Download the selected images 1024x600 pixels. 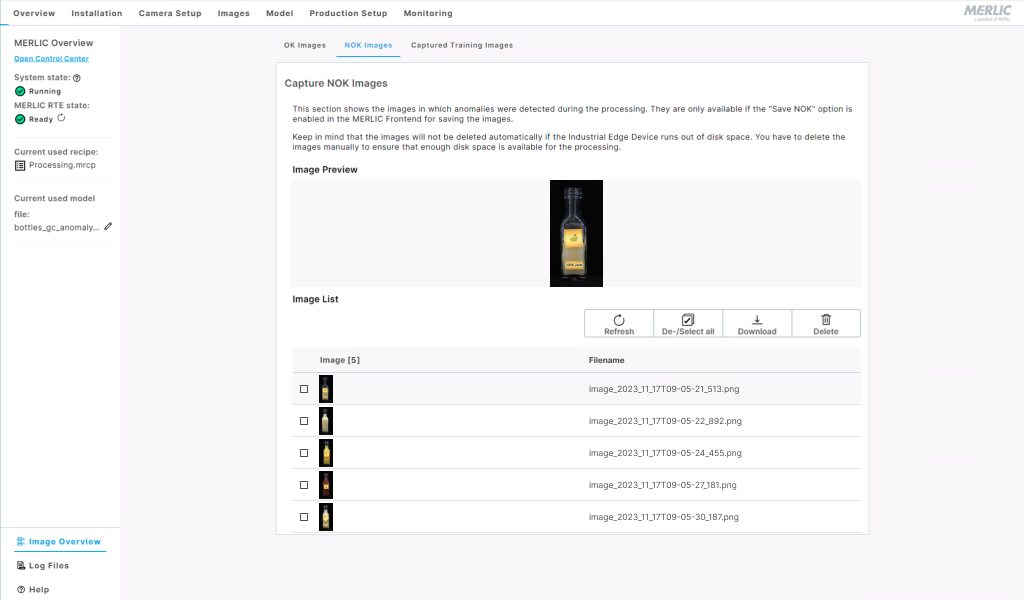coord(757,323)
